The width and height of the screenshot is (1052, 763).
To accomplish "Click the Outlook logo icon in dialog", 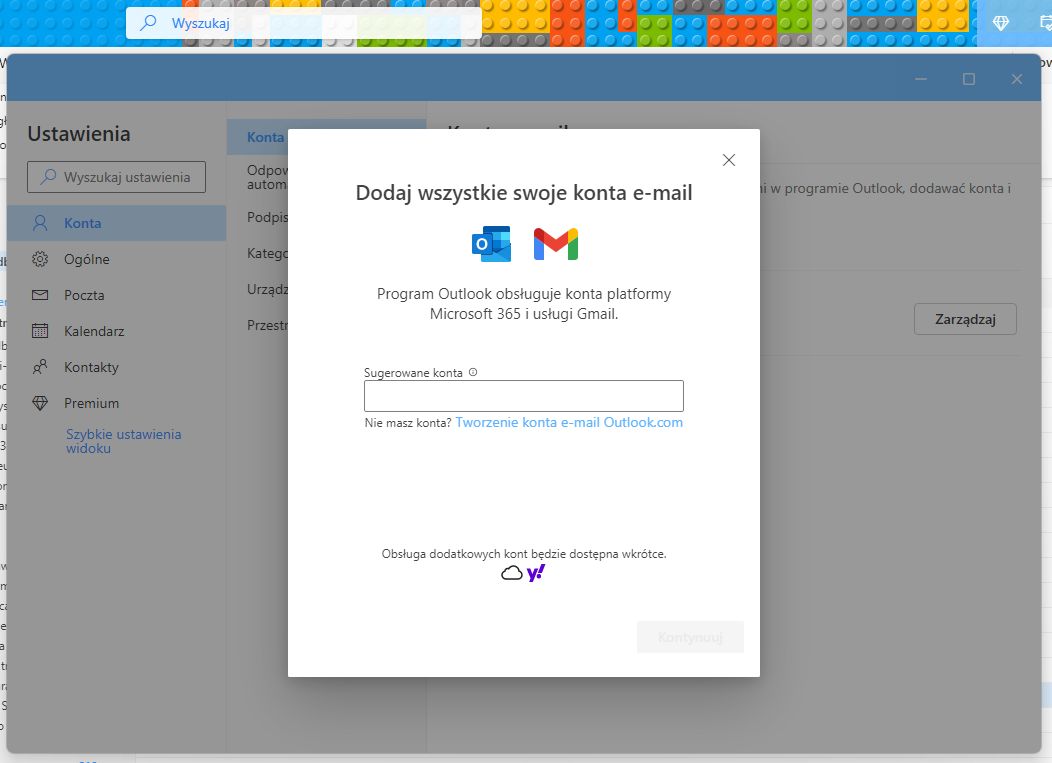I will point(492,244).
